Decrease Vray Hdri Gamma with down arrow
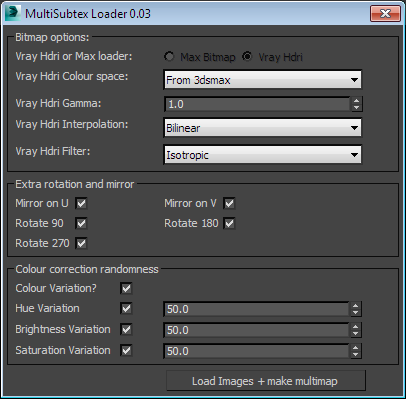This screenshot has width=406, height=399. (356, 108)
